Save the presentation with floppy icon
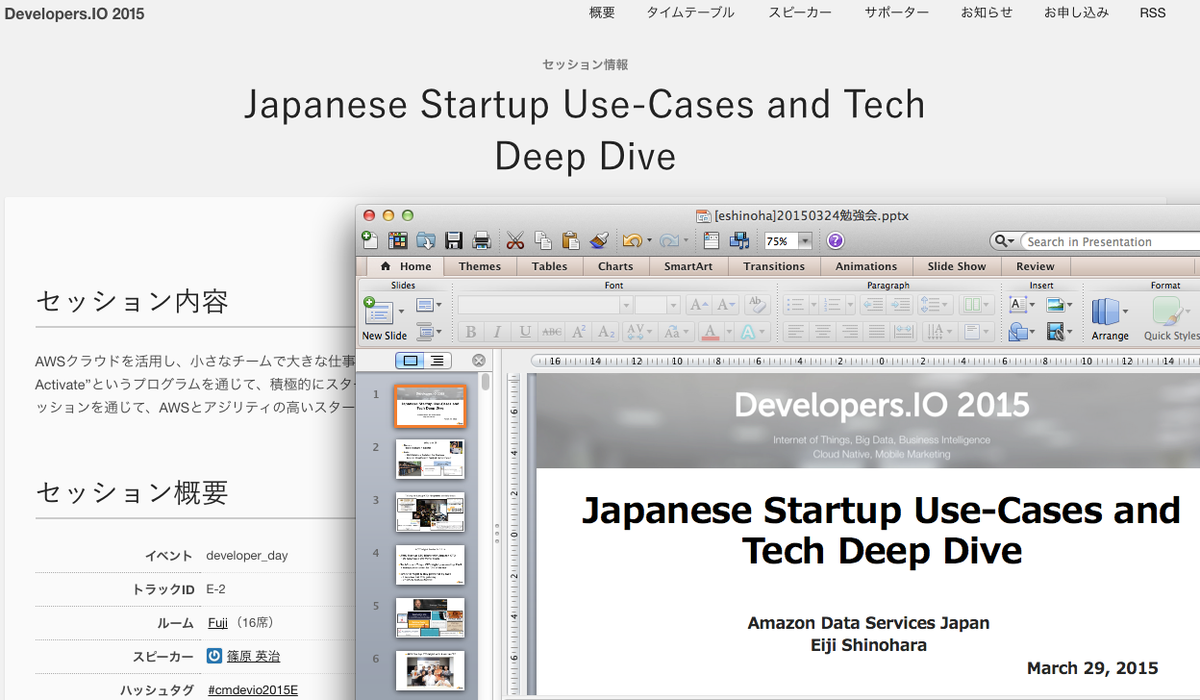 (x=454, y=240)
